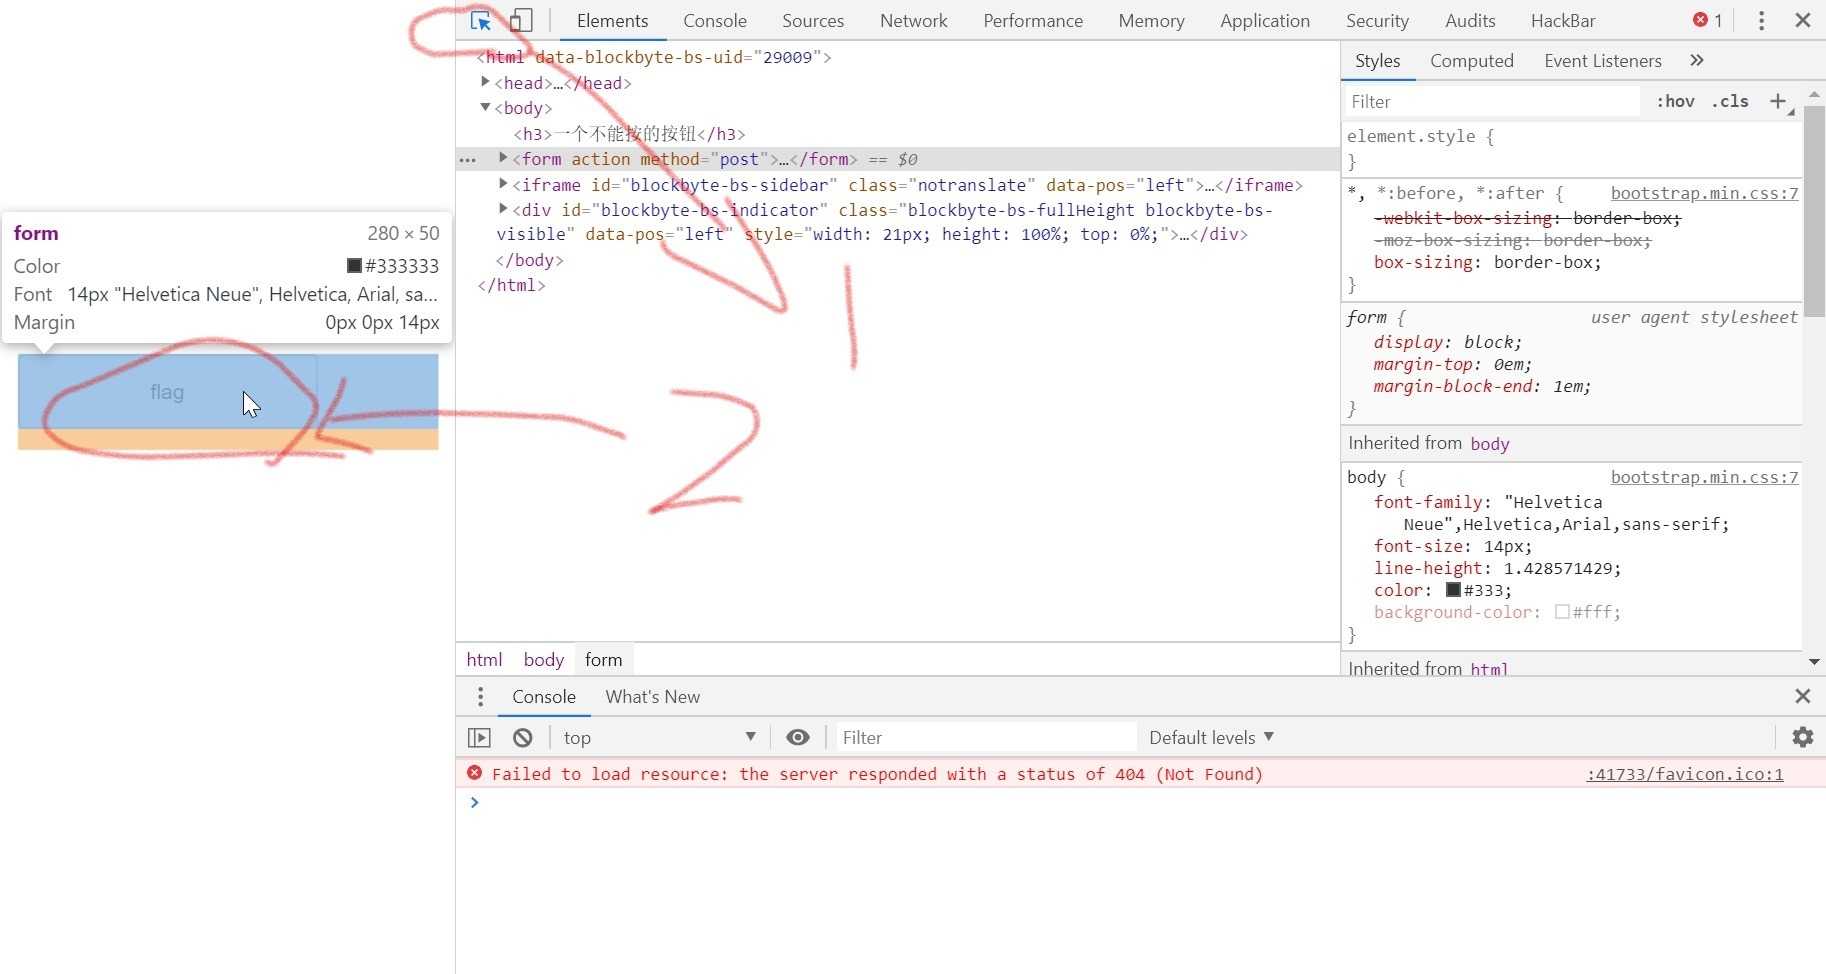Click the box-sizing: border-box declaration
The height and width of the screenshot is (974, 1826).
[x=1487, y=262]
